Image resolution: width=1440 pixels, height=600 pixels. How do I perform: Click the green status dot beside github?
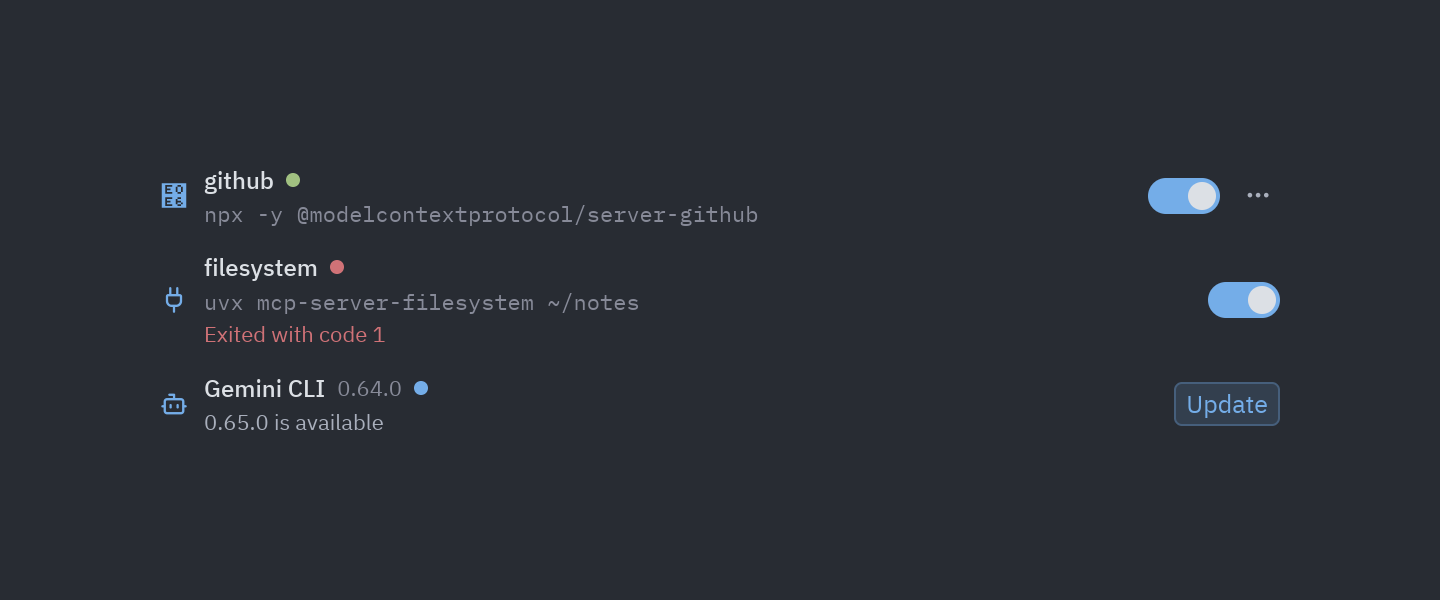pyautogui.click(x=293, y=180)
